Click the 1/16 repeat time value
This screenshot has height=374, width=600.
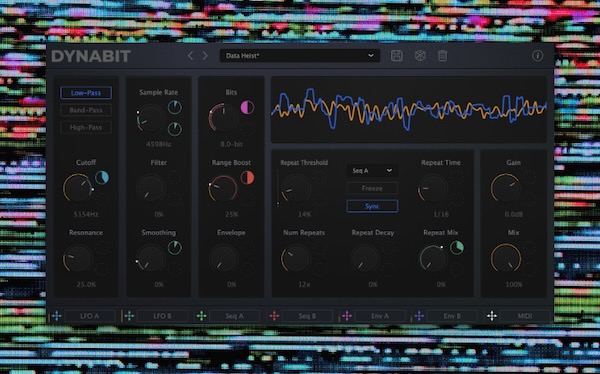pos(441,214)
